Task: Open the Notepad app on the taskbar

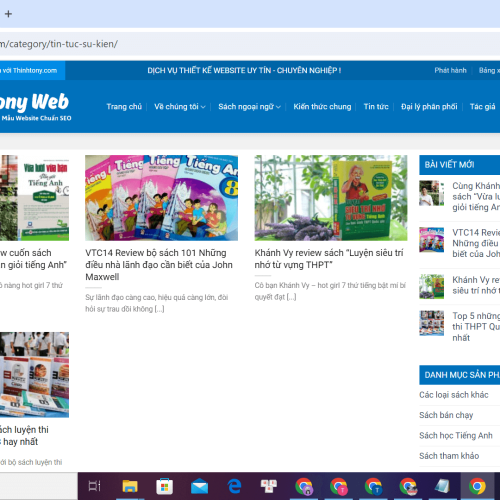Action: [x=443, y=486]
